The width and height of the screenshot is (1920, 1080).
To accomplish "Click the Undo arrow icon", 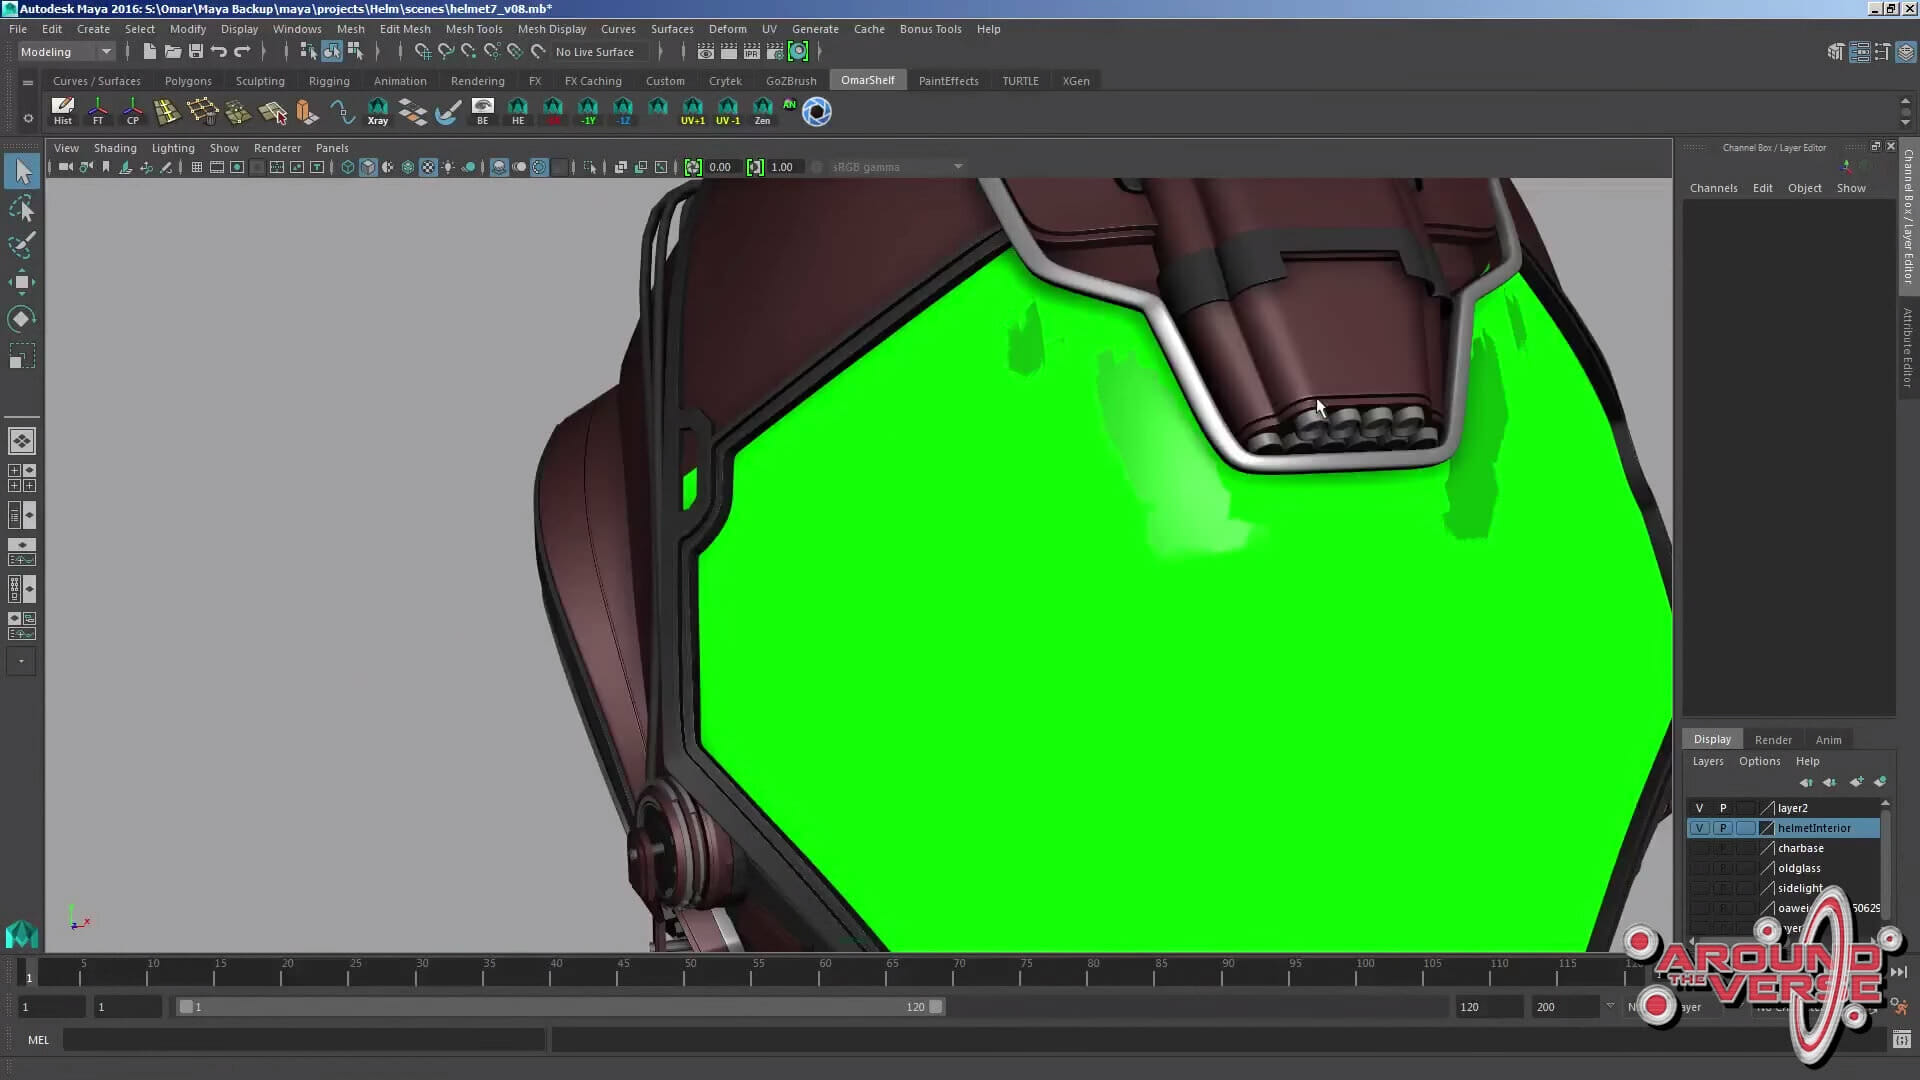I will [219, 52].
